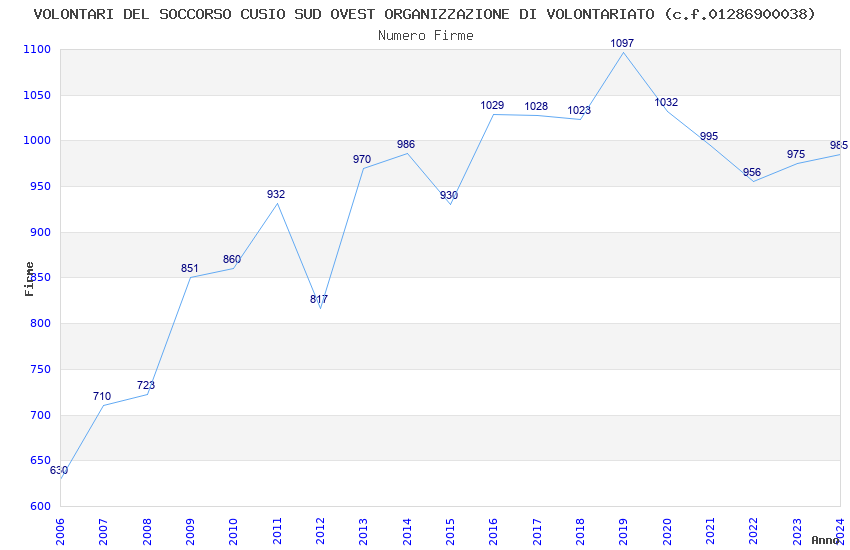Click the 2011 x-axis year label
The width and height of the screenshot is (850, 550).
pos(276,532)
